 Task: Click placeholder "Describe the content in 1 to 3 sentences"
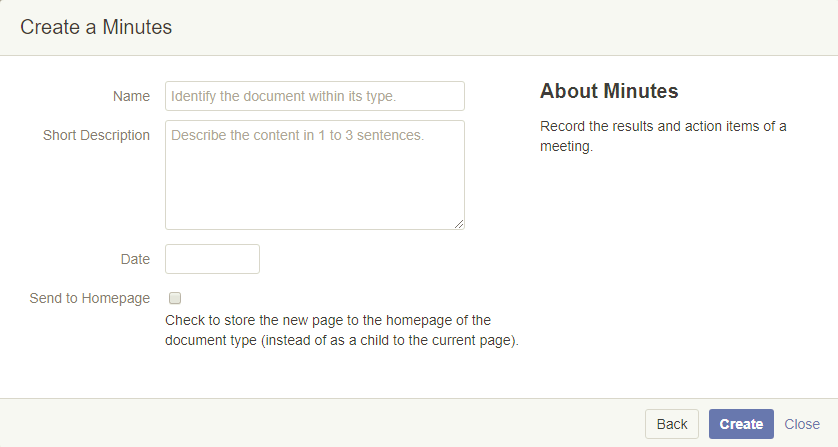click(298, 135)
